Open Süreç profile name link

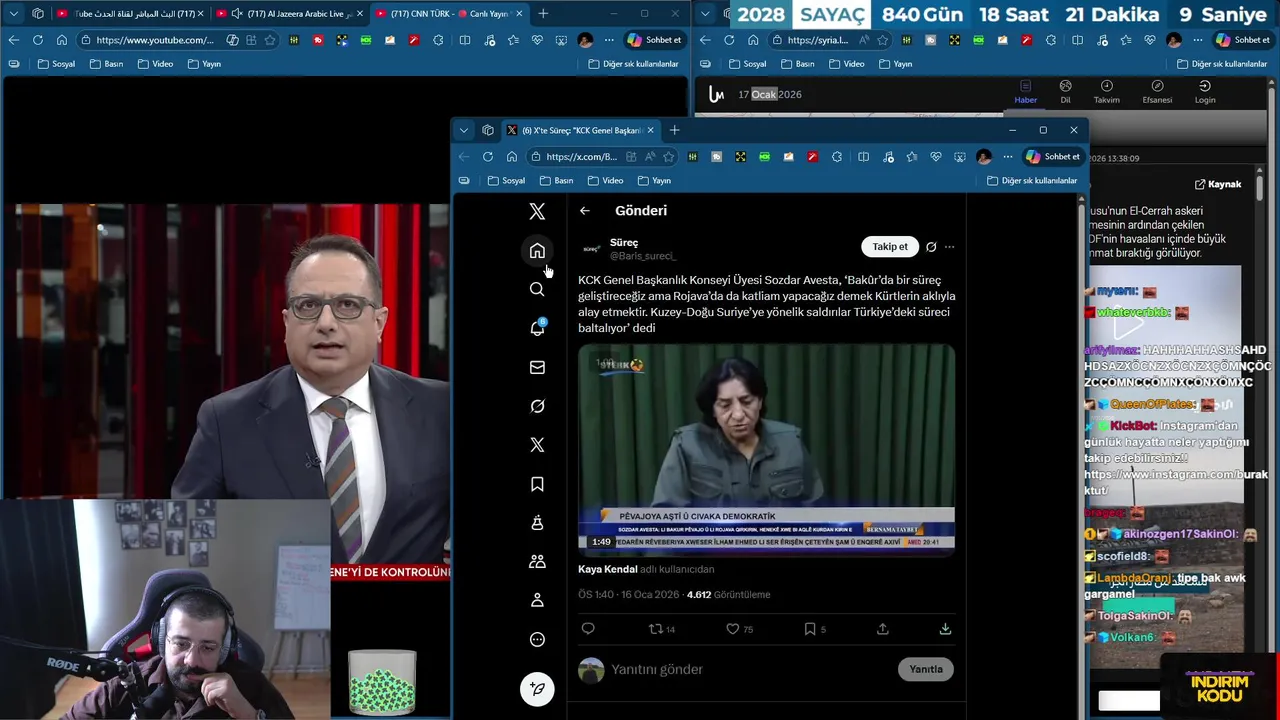[624, 242]
